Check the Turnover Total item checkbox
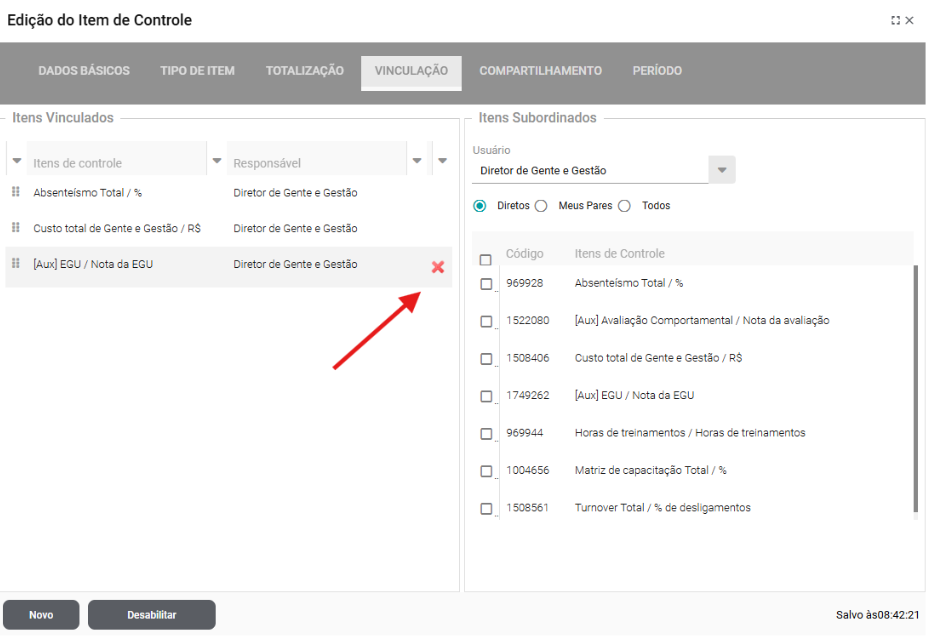Image resolution: width=927 pixels, height=637 pixels. tap(486, 509)
